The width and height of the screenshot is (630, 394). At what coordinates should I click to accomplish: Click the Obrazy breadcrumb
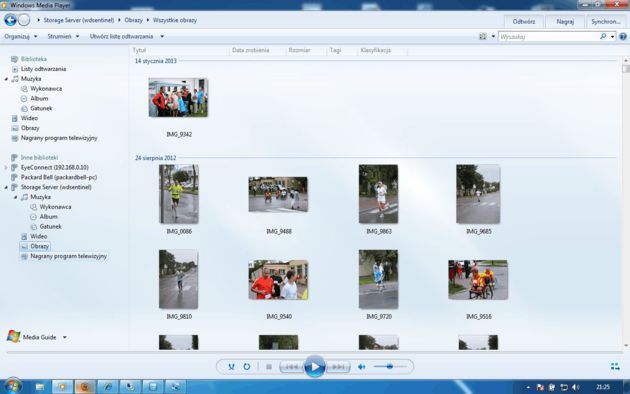pyautogui.click(x=133, y=20)
